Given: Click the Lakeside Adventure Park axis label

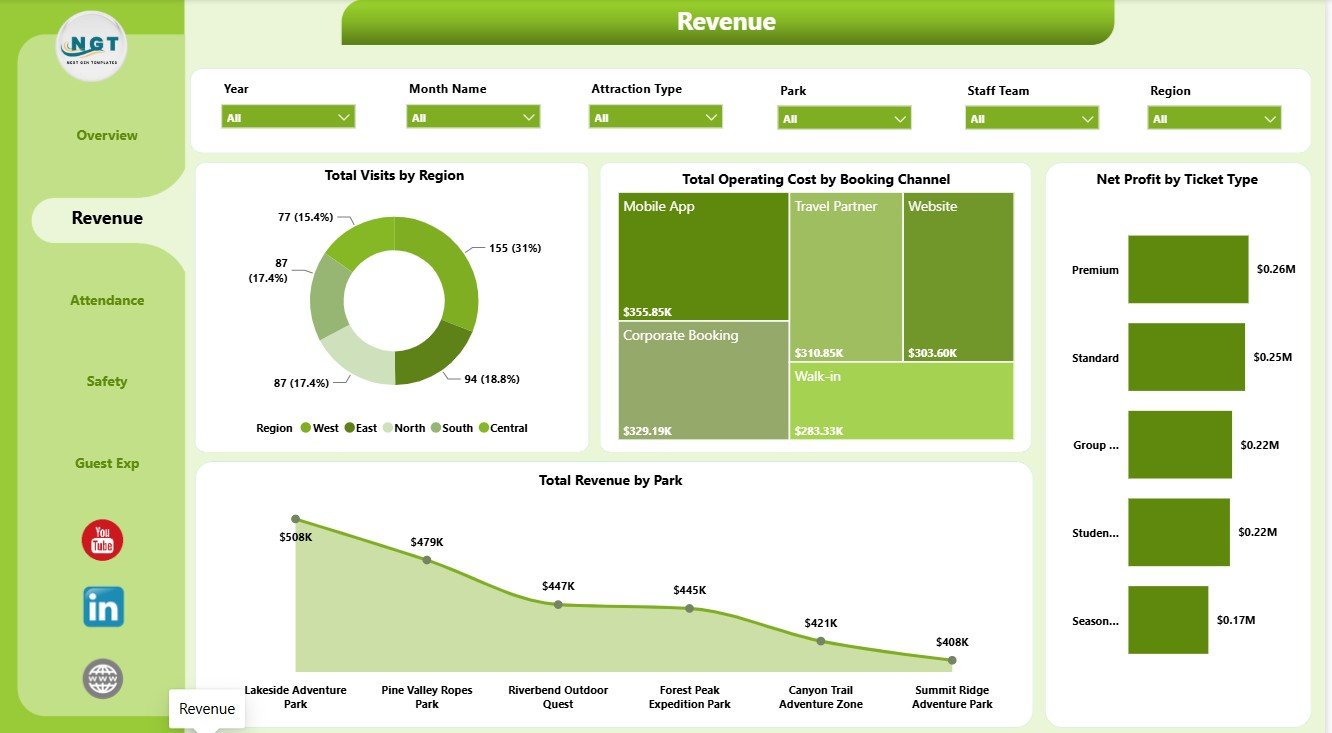Looking at the screenshot, I should pos(295,697).
